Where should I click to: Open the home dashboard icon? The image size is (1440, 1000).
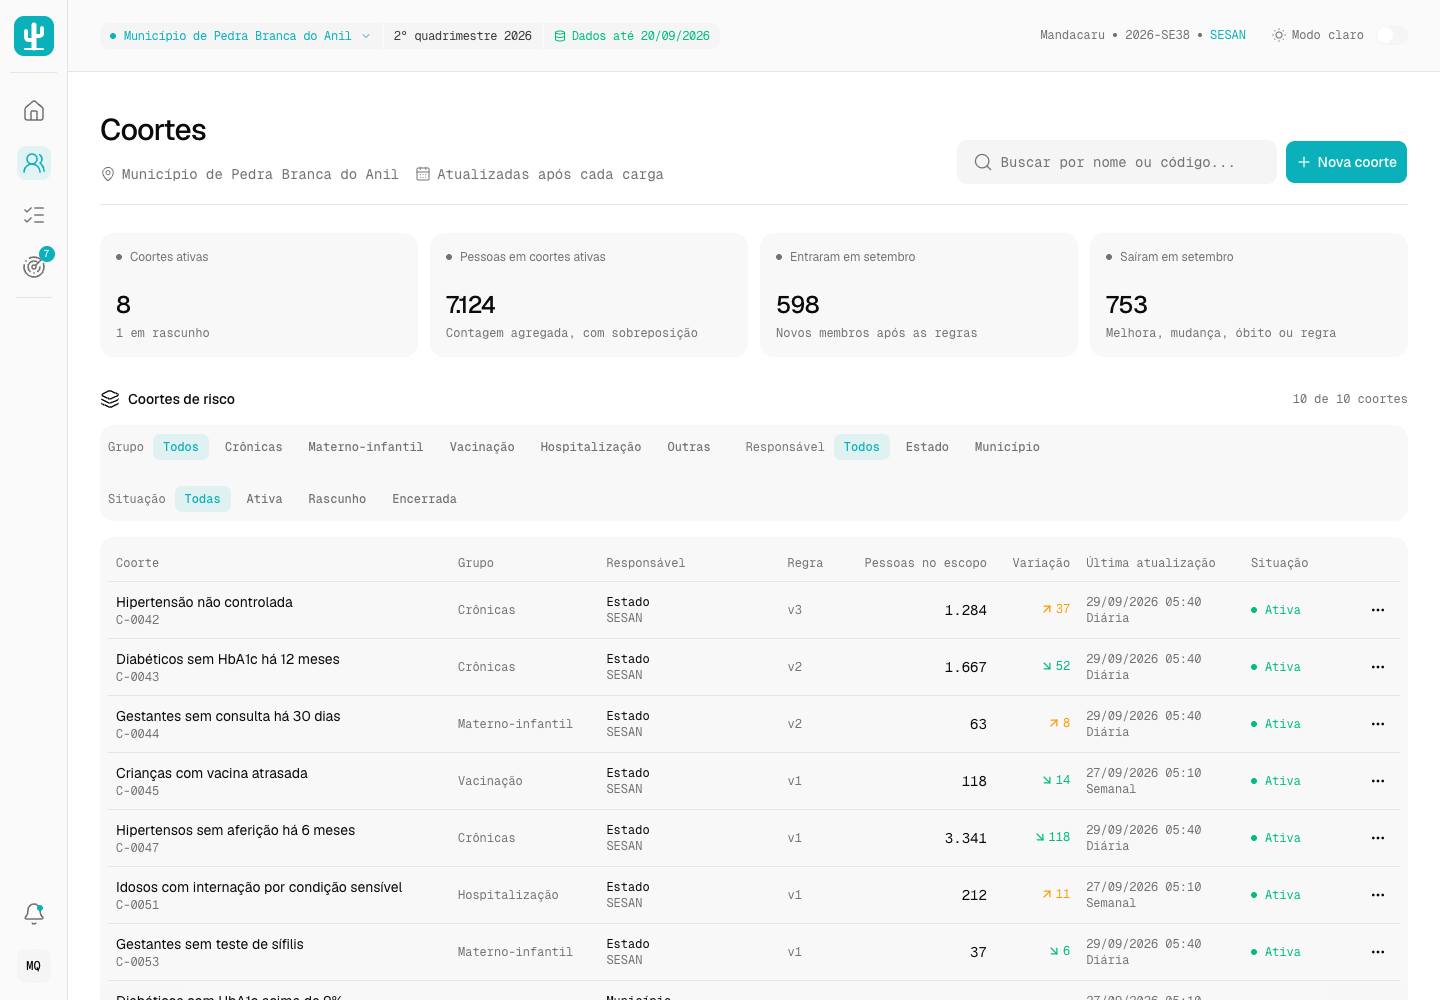tap(34, 110)
